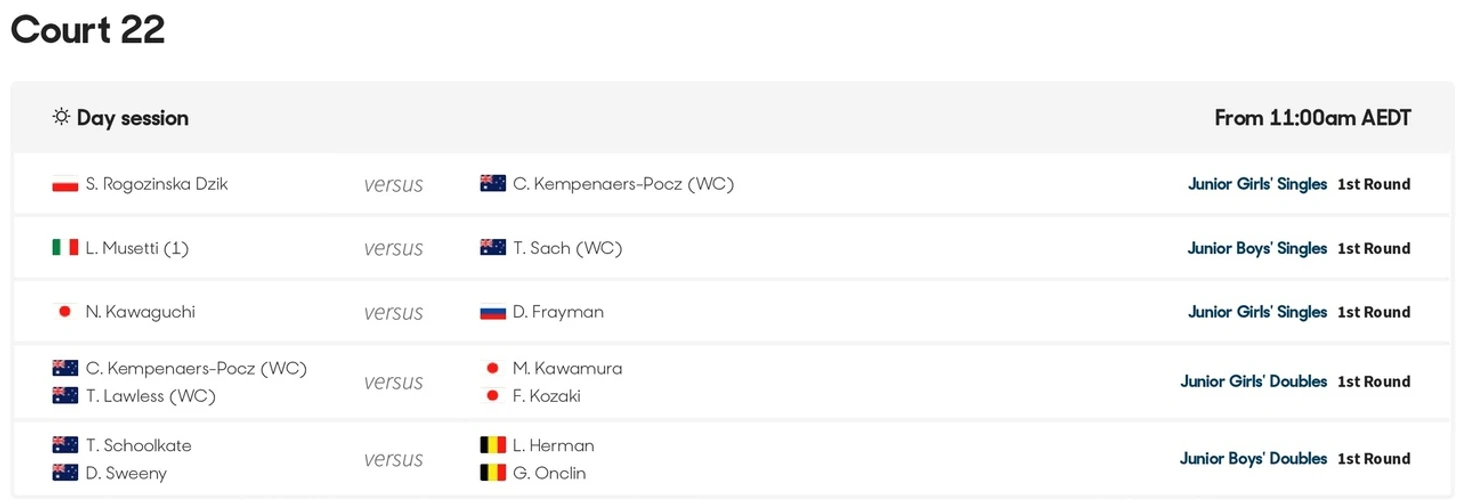Image resolution: width=1460 pixels, height=500 pixels.
Task: Open Junior Girls' Doubles event link
Action: point(1254,381)
